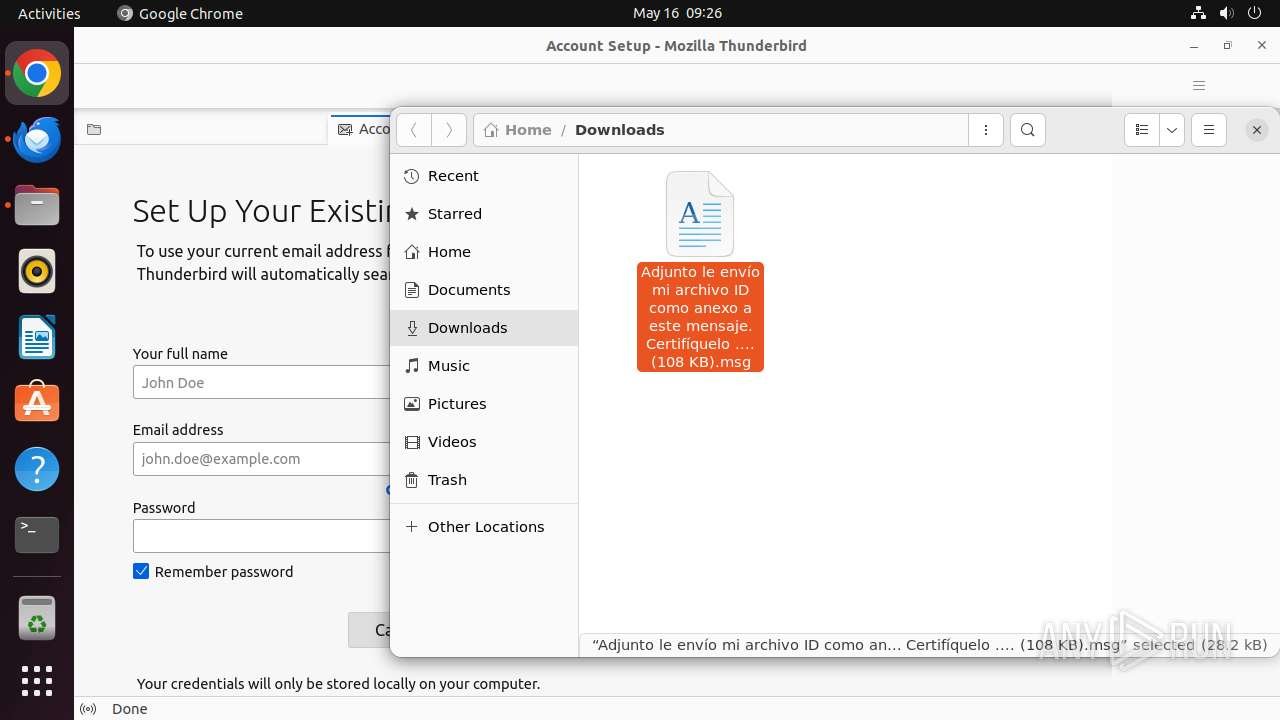The width and height of the screenshot is (1280, 720).
Task: Click the 'Adjunto le envío' file name
Action: (700, 317)
